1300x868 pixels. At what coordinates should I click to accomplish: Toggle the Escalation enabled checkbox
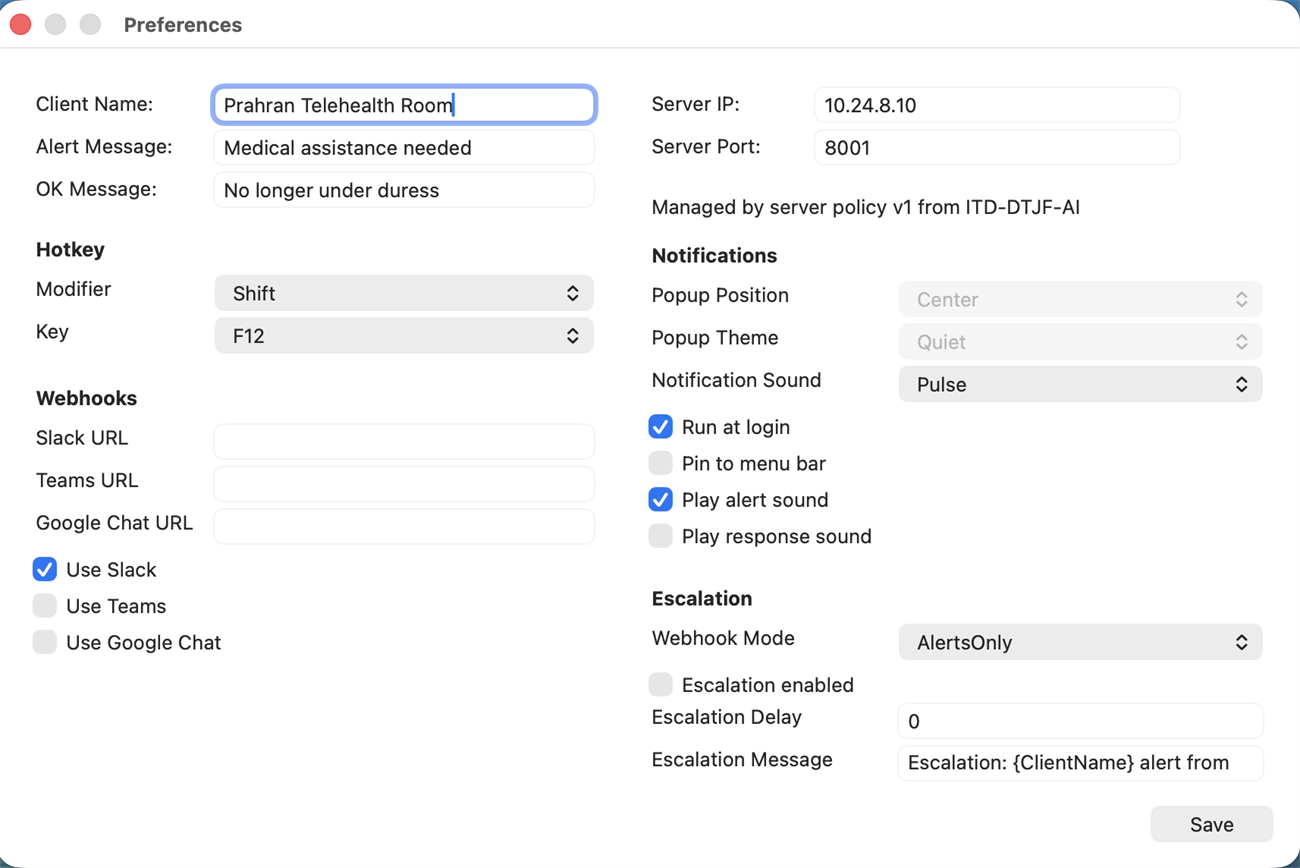(660, 685)
